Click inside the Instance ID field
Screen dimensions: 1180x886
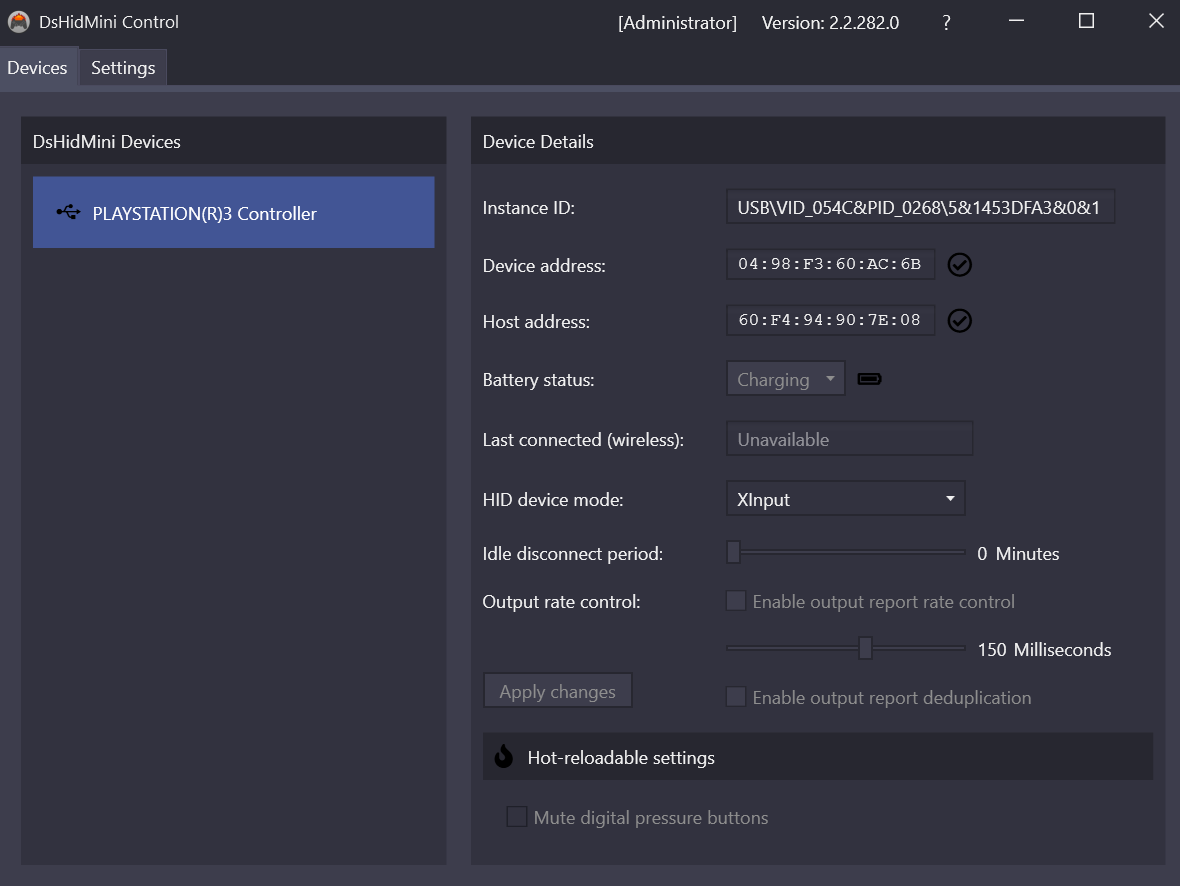point(920,206)
